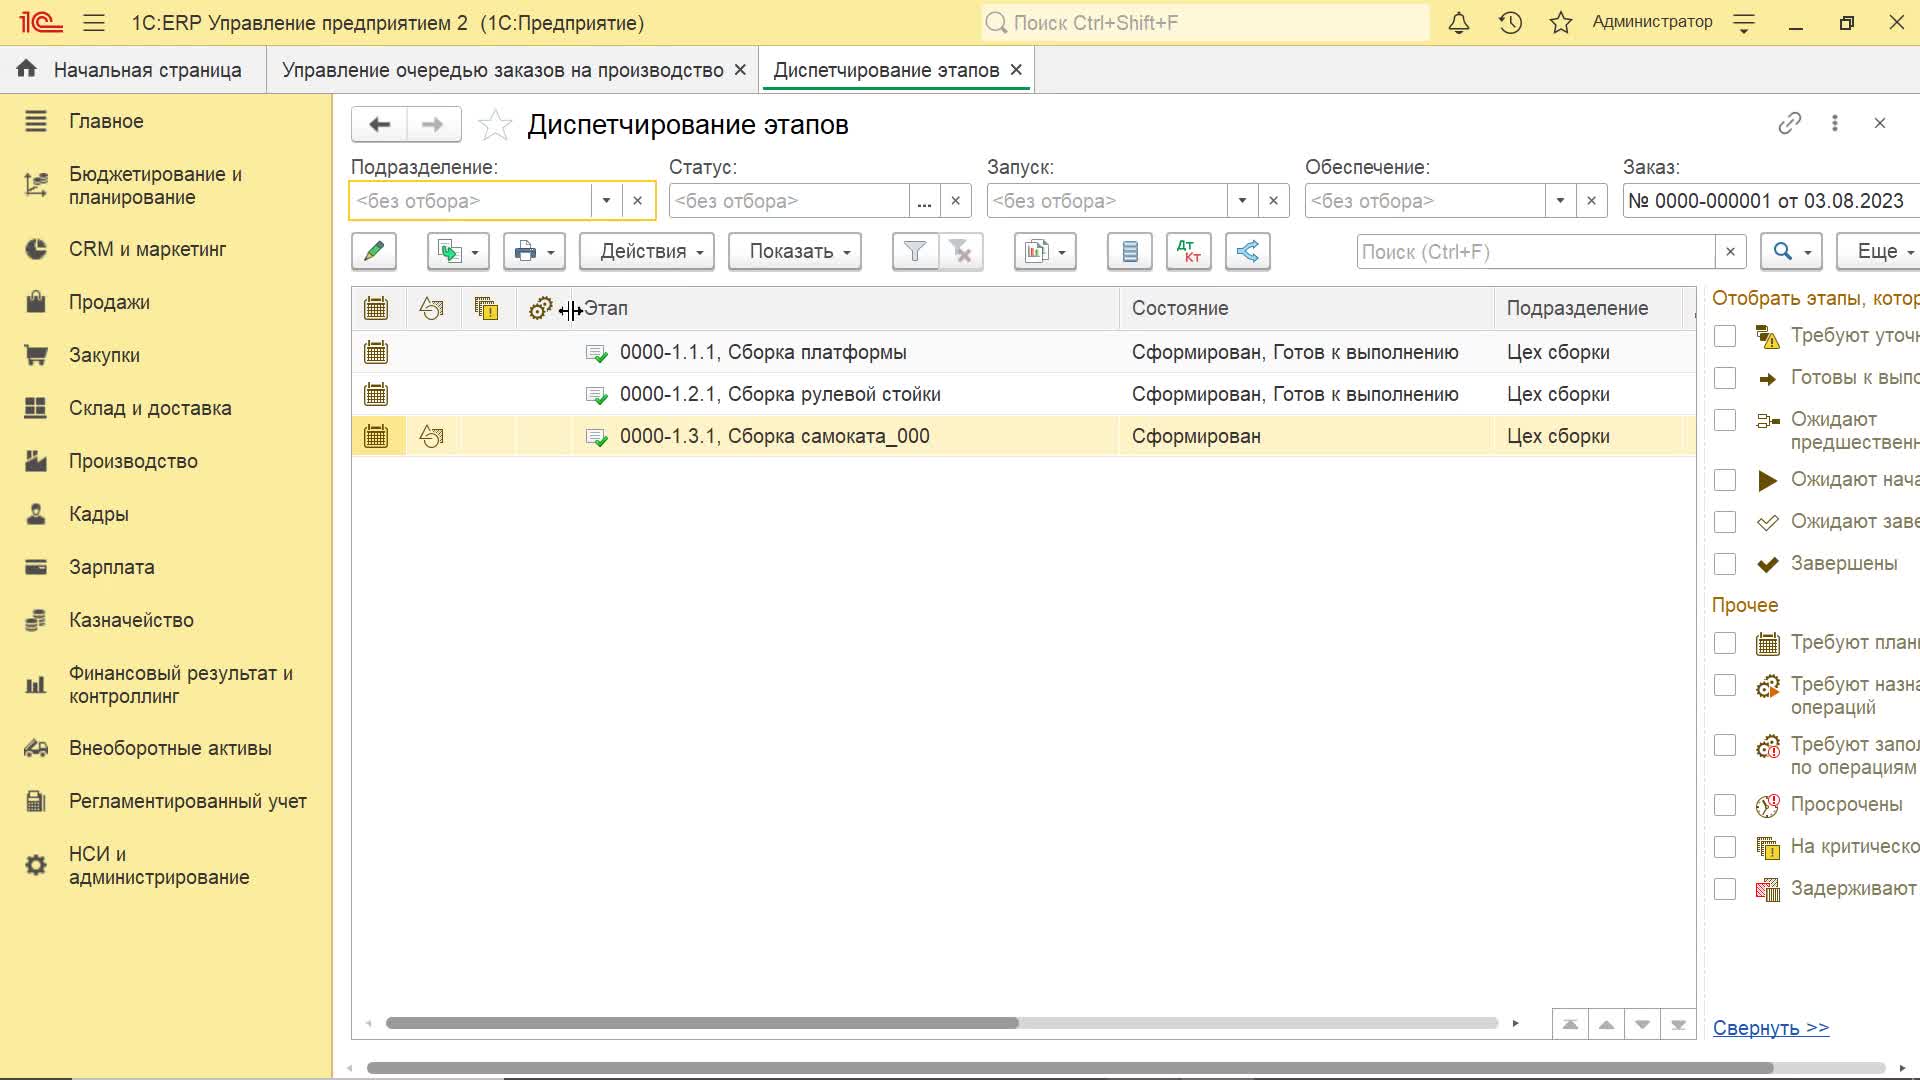The width and height of the screenshot is (1920, 1080).
Task: Check the Завершены filter box
Action: coord(1725,564)
